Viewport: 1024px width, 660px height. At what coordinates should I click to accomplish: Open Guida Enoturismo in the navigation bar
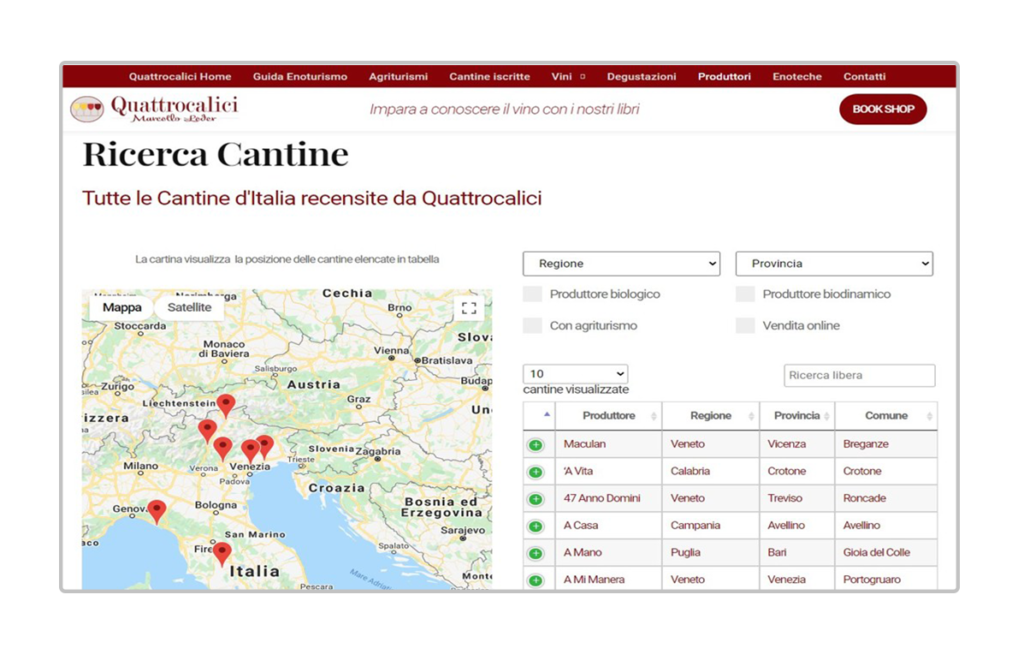[x=300, y=76]
